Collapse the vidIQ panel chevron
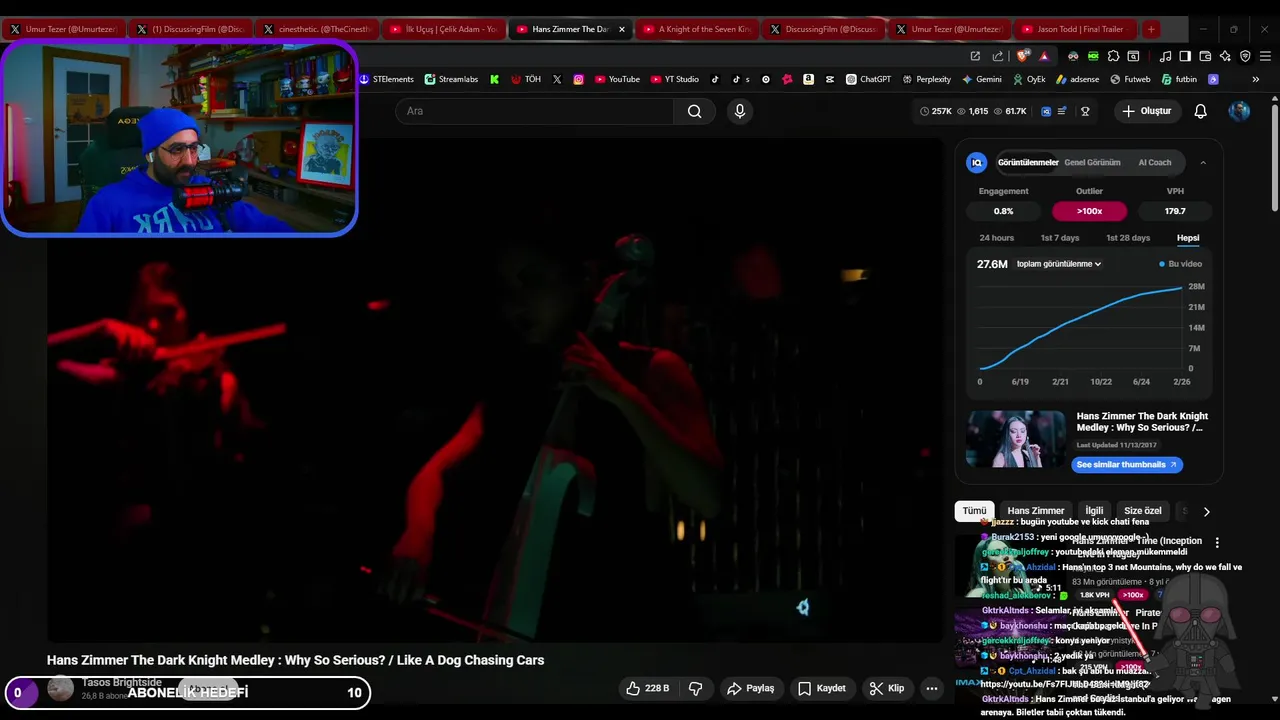The image size is (1280, 720). tap(1202, 163)
